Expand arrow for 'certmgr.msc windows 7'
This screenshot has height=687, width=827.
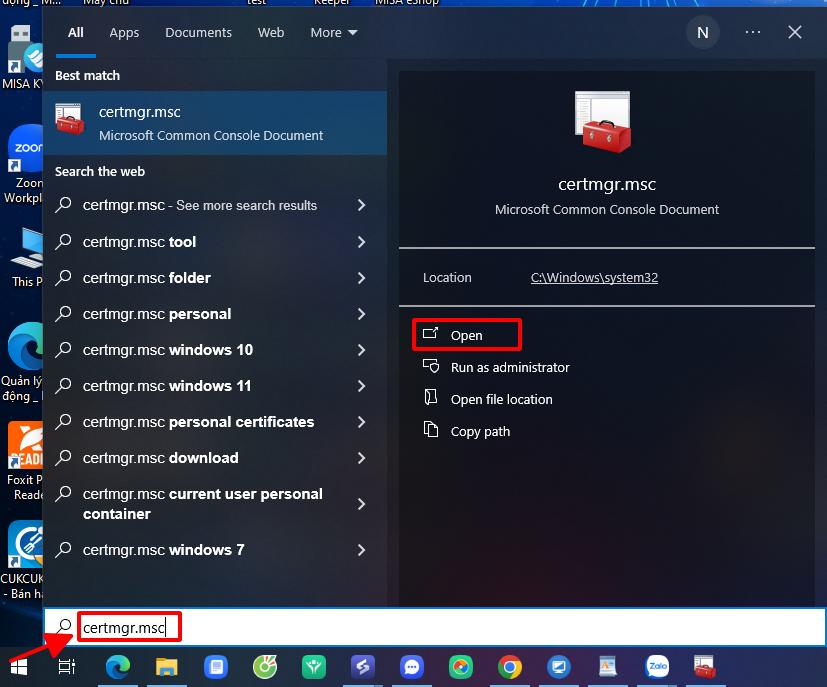(x=361, y=550)
